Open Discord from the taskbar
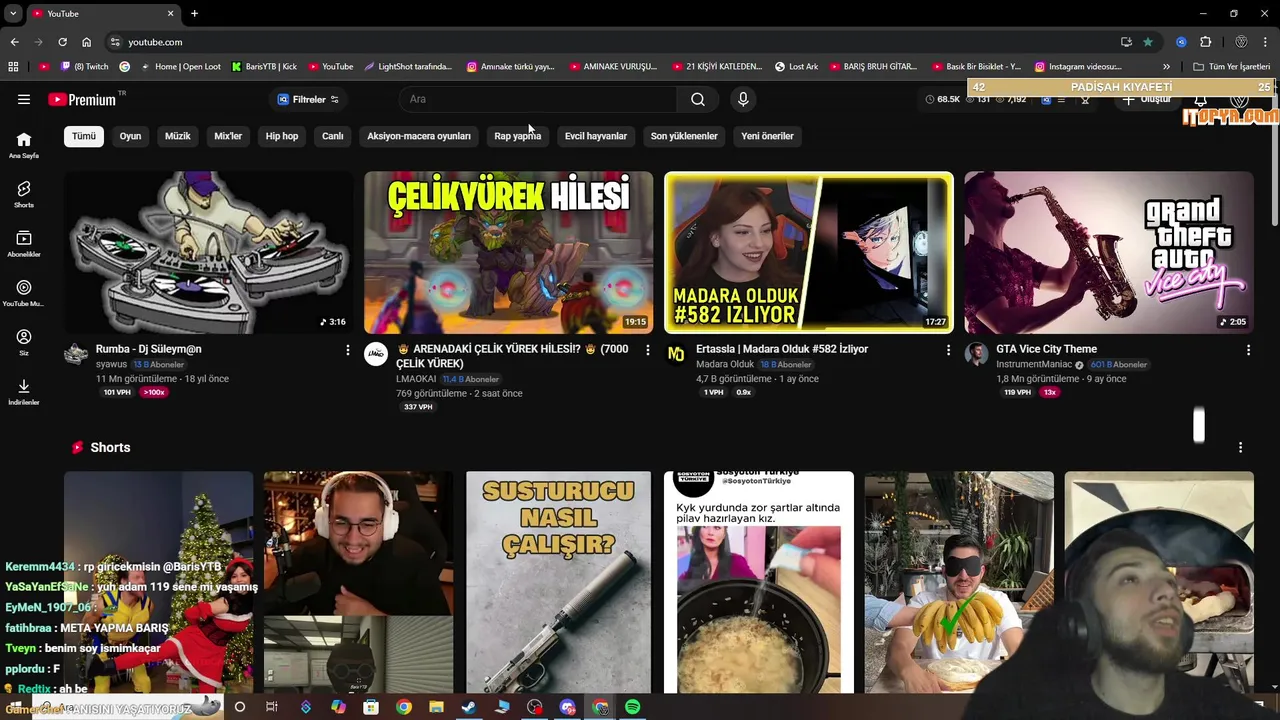Viewport: 1280px width, 720px height. point(567,707)
